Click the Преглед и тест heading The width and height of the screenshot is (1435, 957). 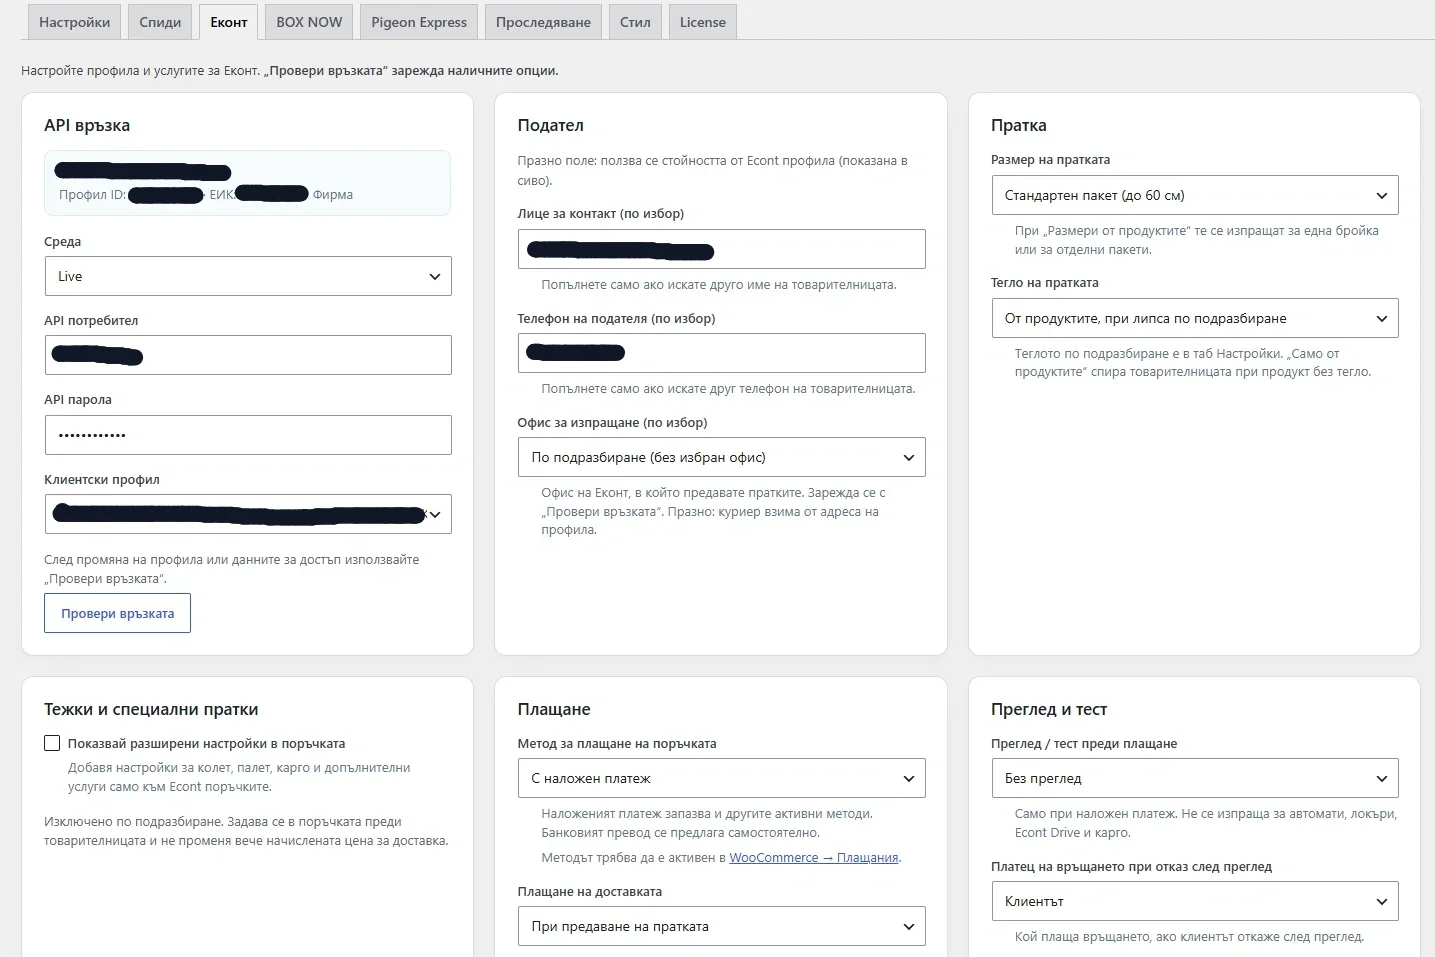1049,709
